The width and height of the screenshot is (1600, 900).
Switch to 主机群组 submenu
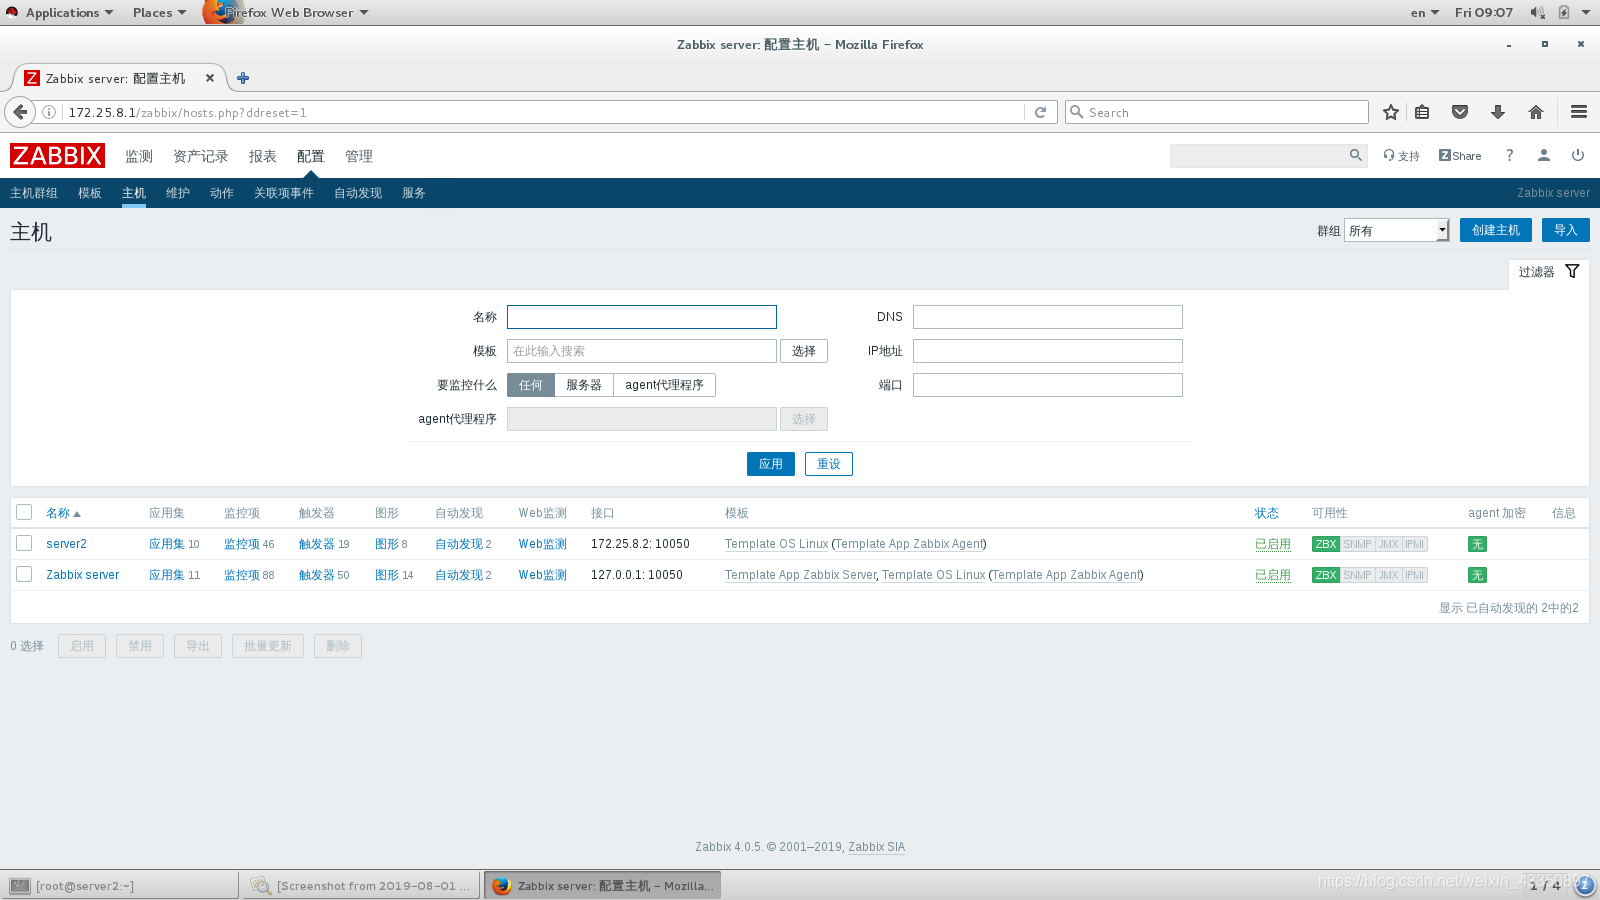(34, 193)
